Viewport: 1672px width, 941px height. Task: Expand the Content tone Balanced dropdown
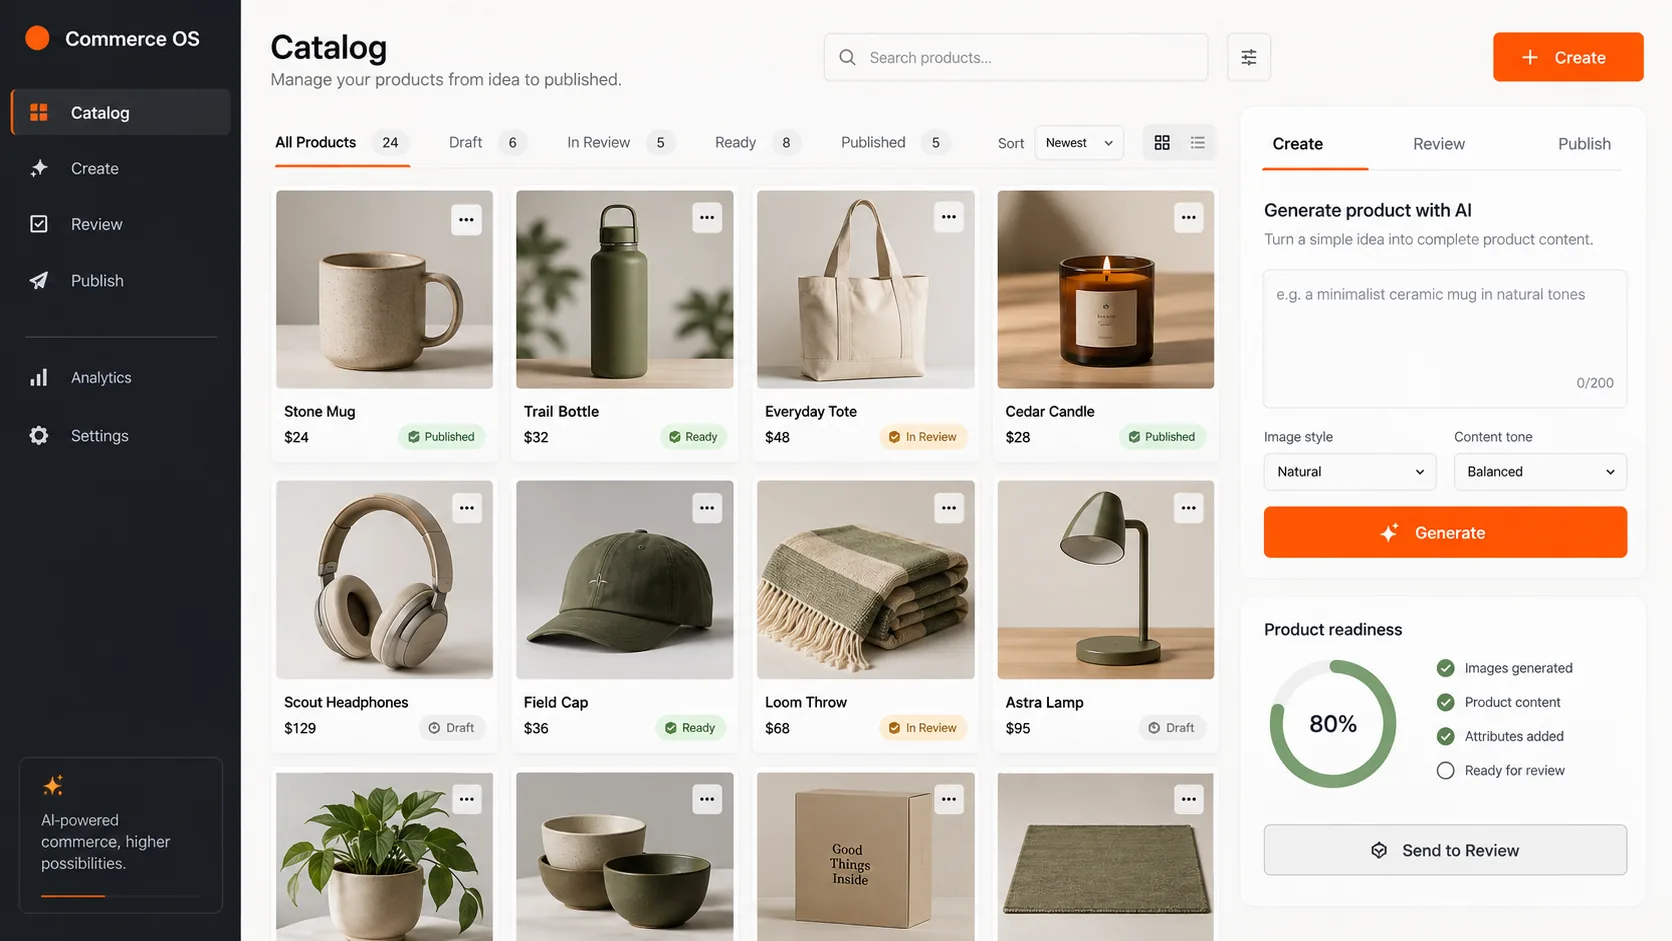point(1540,471)
